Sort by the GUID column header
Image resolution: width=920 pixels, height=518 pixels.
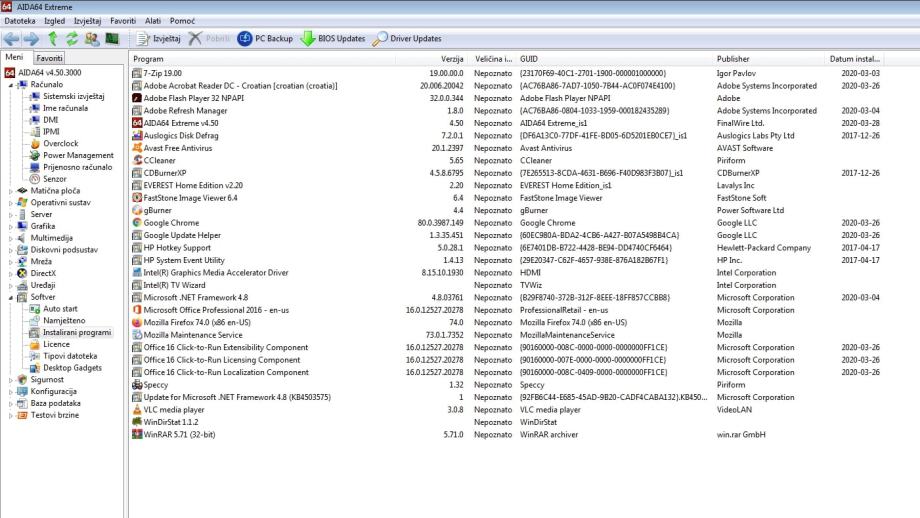click(x=613, y=59)
